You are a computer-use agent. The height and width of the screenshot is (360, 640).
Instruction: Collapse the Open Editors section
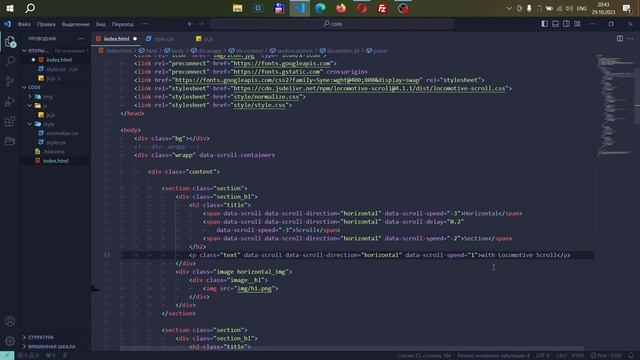pyautogui.click(x=55, y=51)
